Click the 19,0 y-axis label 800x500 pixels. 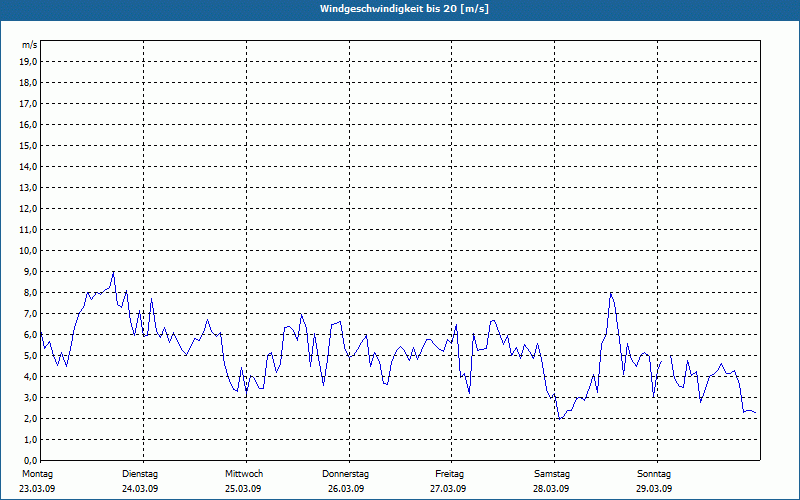click(x=28, y=62)
